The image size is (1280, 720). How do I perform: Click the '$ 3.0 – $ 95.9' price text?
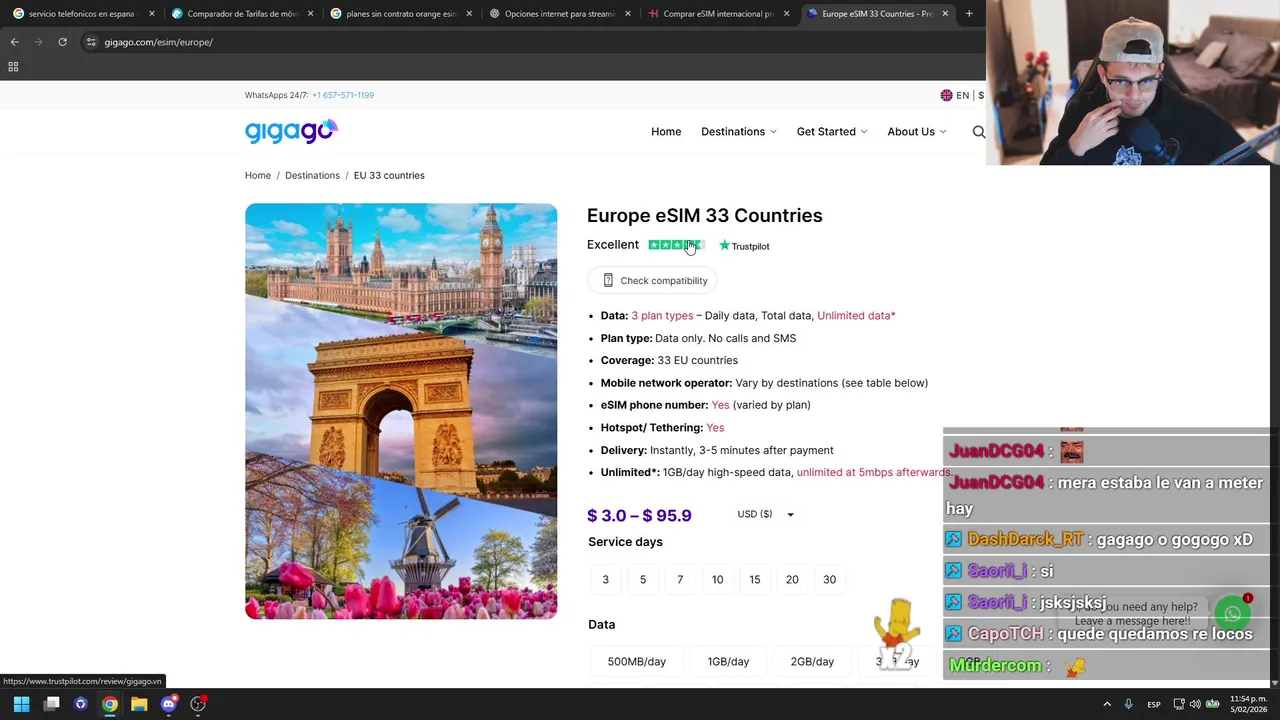pyautogui.click(x=639, y=516)
